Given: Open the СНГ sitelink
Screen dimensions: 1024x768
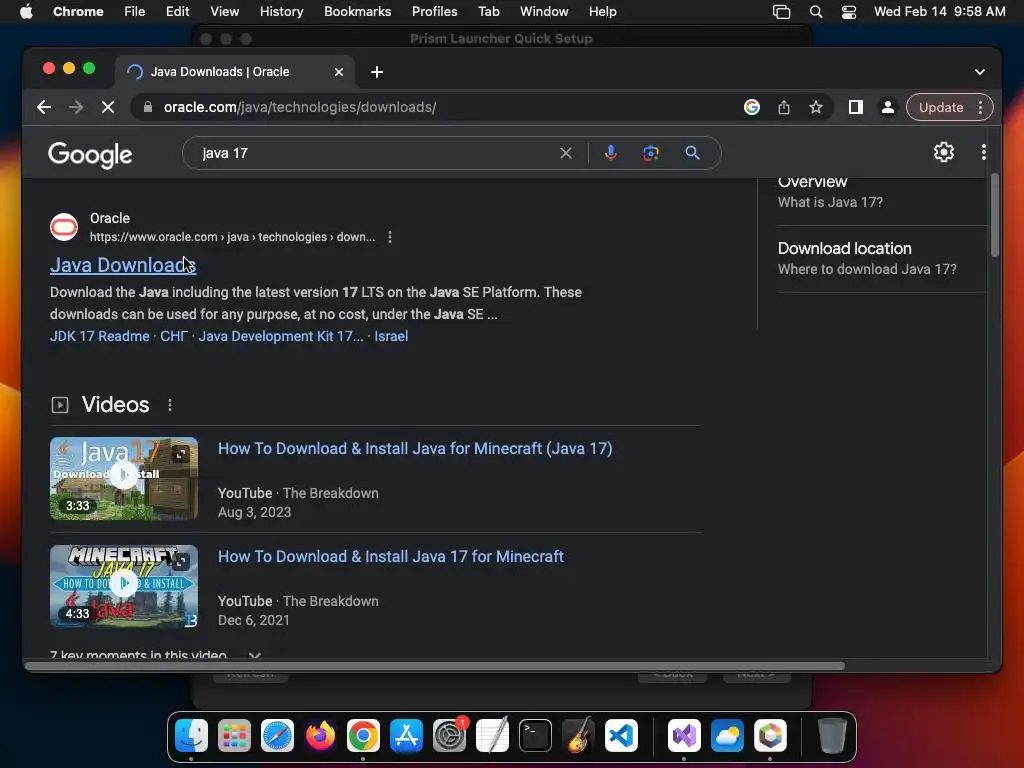Looking at the screenshot, I should coord(174,336).
